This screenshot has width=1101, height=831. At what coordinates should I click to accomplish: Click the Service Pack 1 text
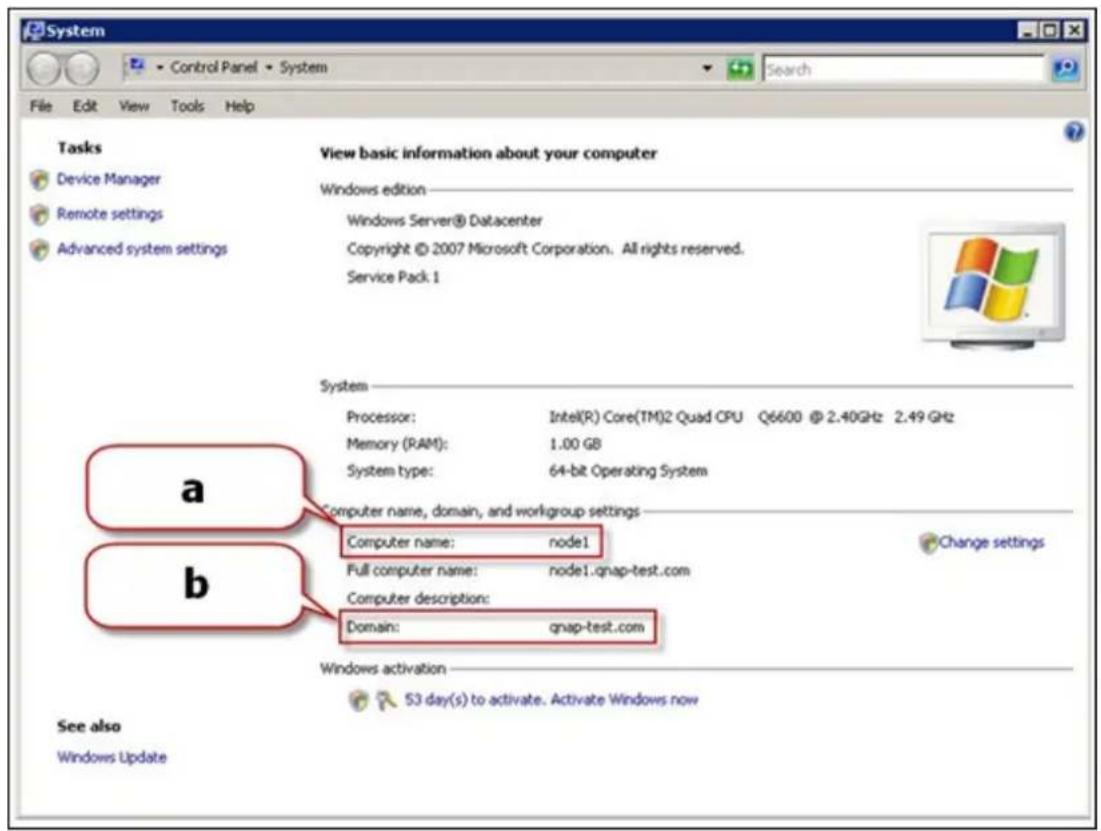point(393,277)
